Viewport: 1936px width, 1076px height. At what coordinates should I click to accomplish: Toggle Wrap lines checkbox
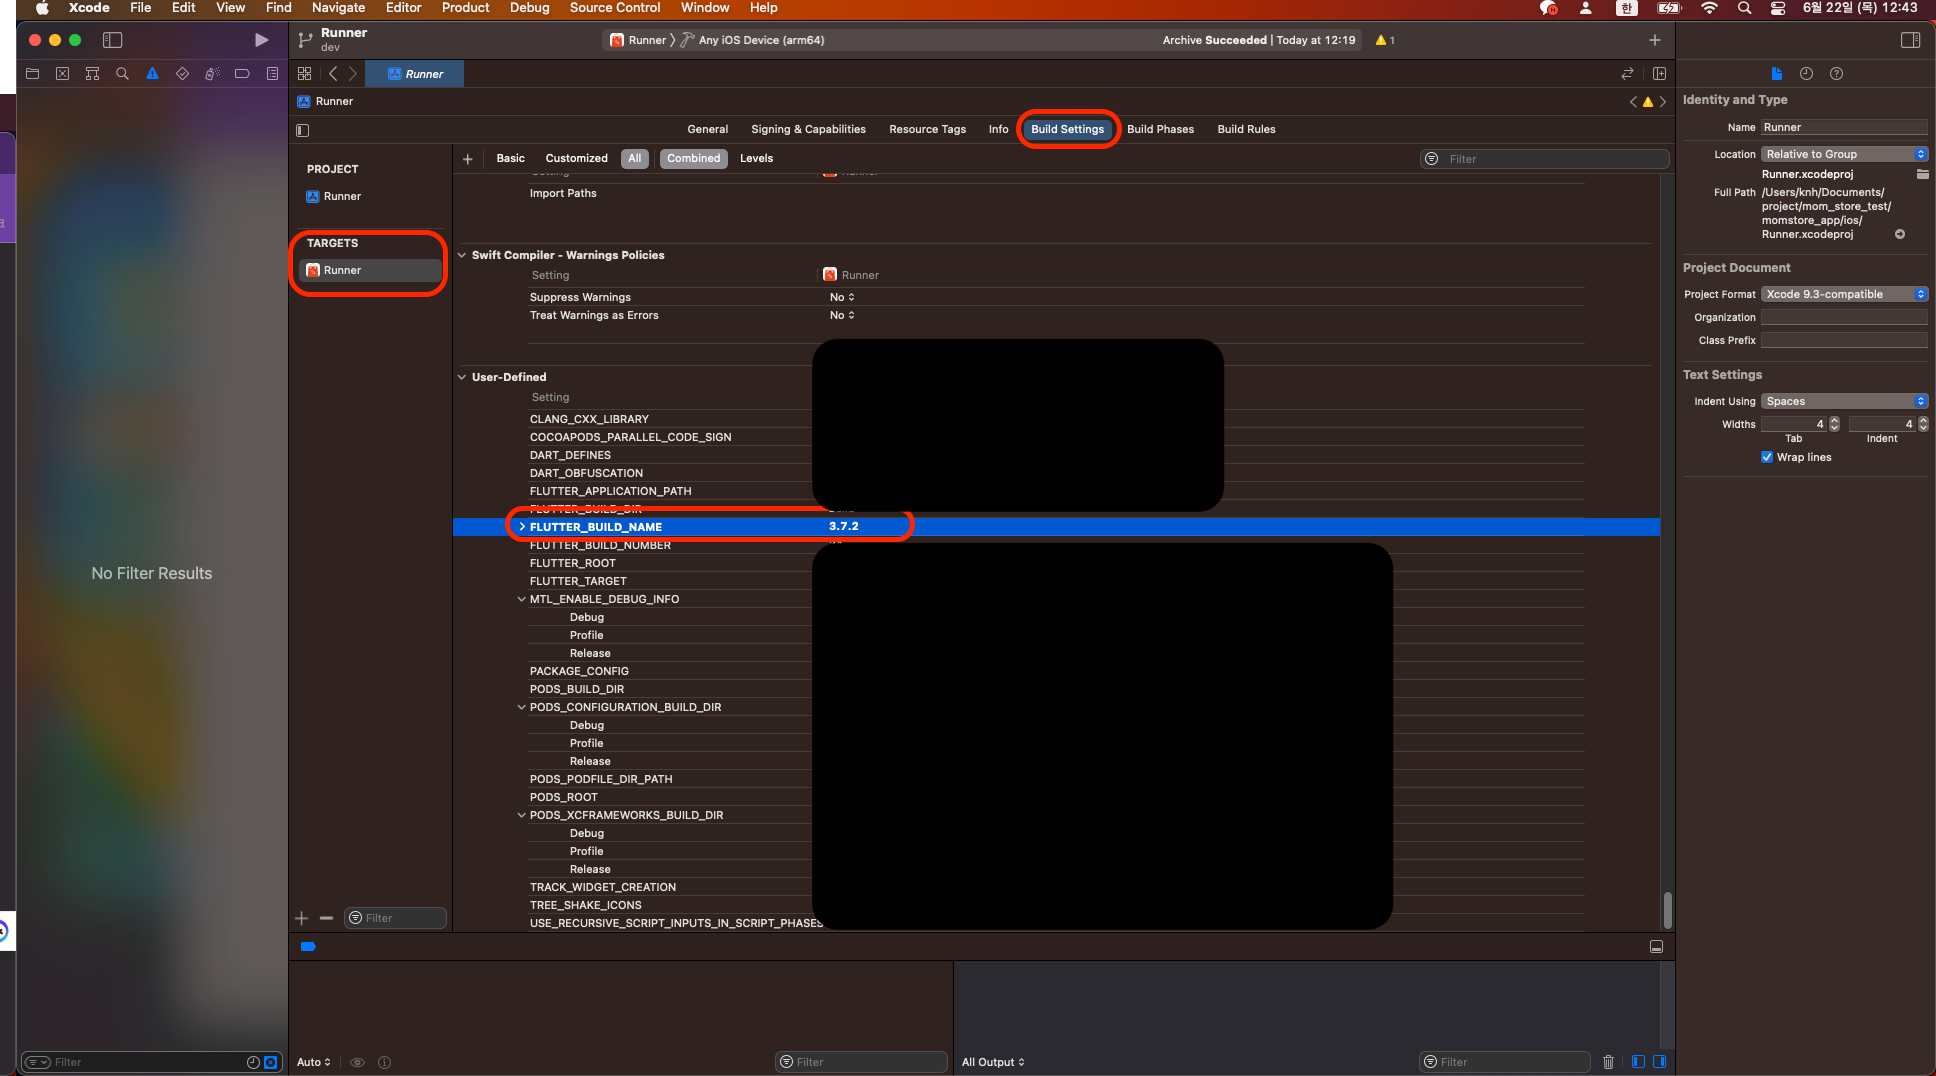click(x=1767, y=457)
